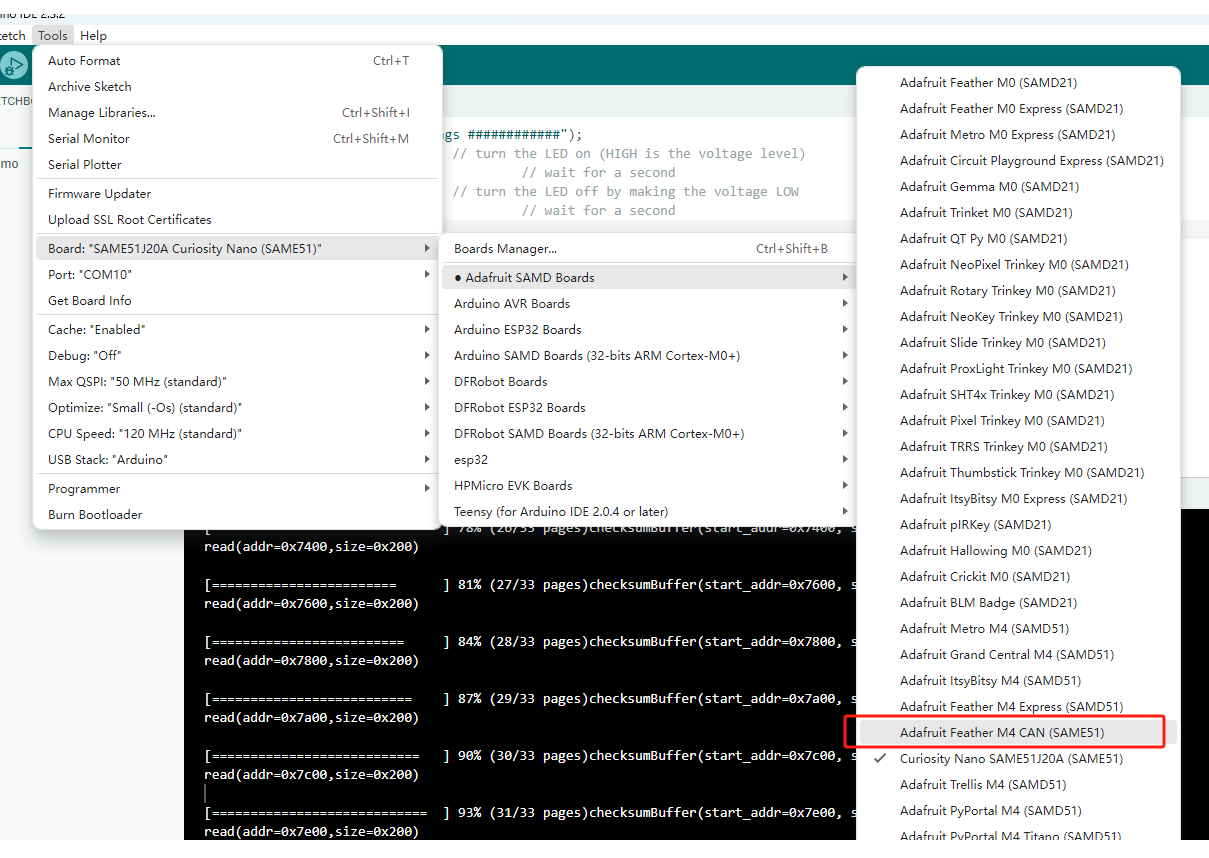
Task: Expand the Debug Off option
Action: tap(238, 356)
